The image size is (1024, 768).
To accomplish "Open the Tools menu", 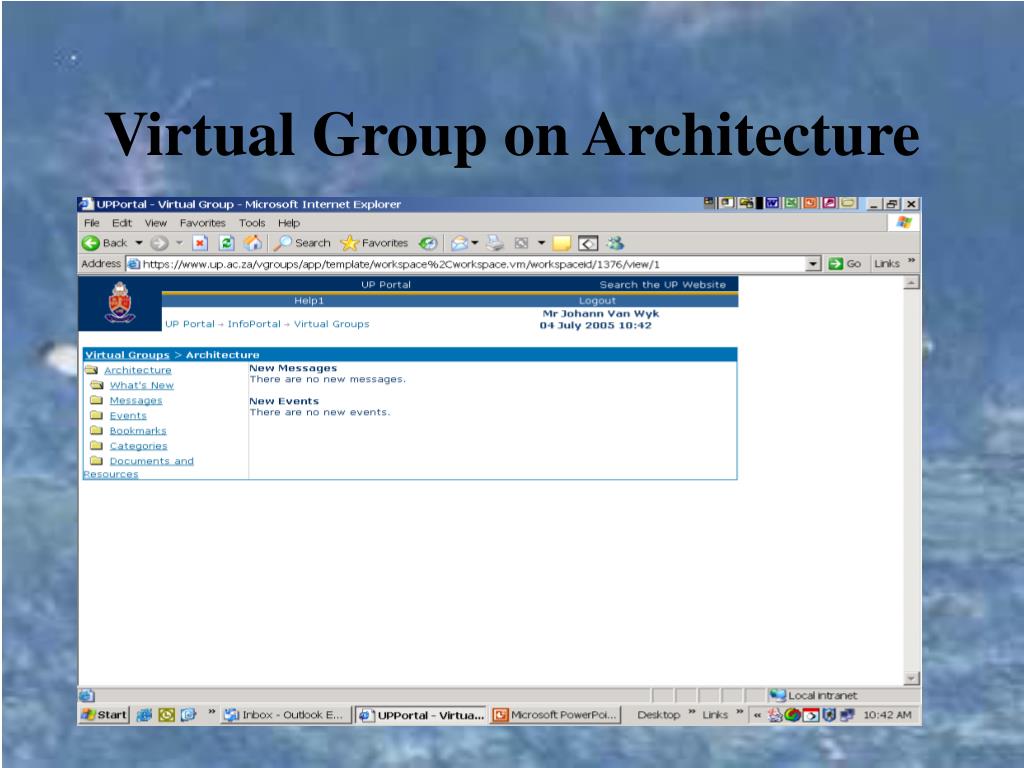I will click(252, 223).
